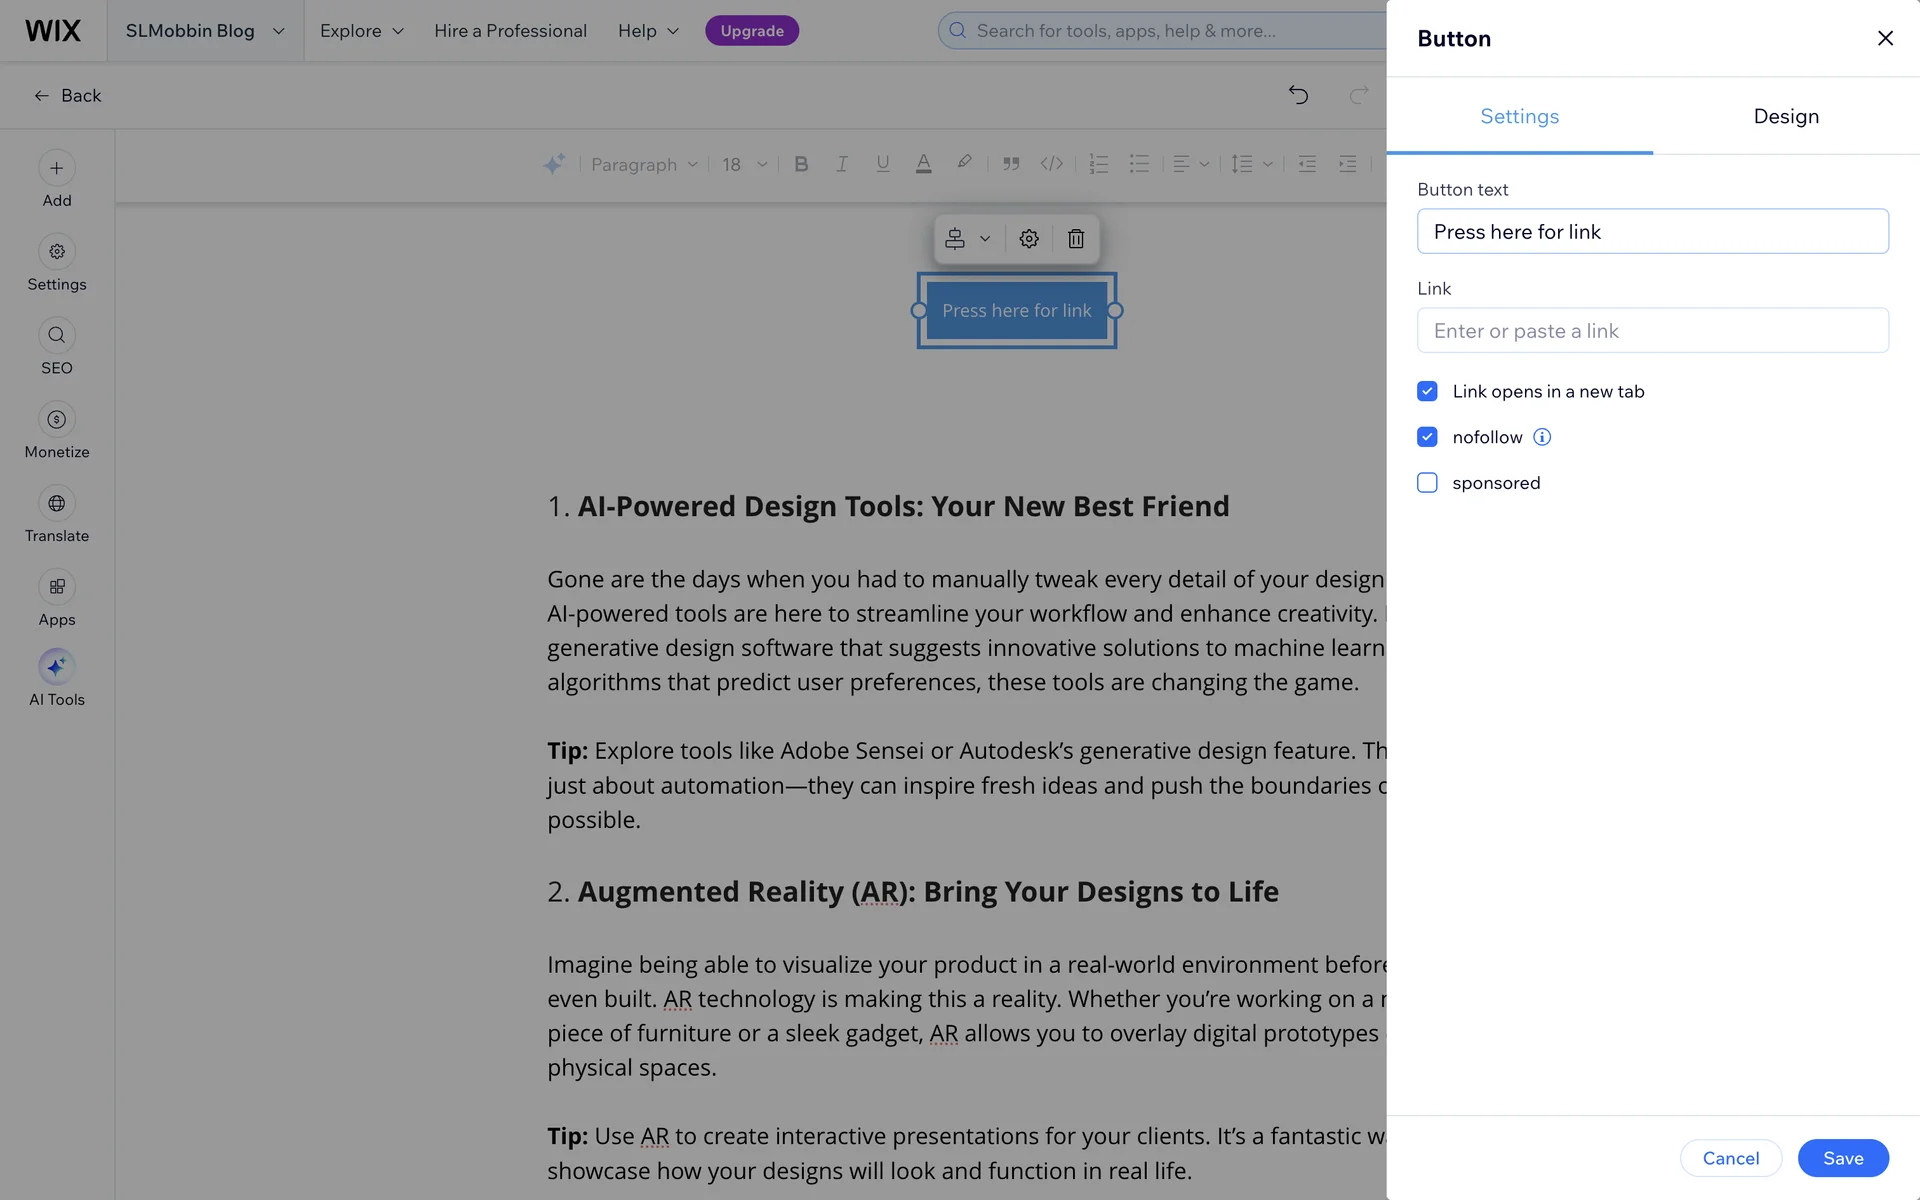1920x1200 pixels.
Task: Click the Translate globe icon
Action: 57,504
